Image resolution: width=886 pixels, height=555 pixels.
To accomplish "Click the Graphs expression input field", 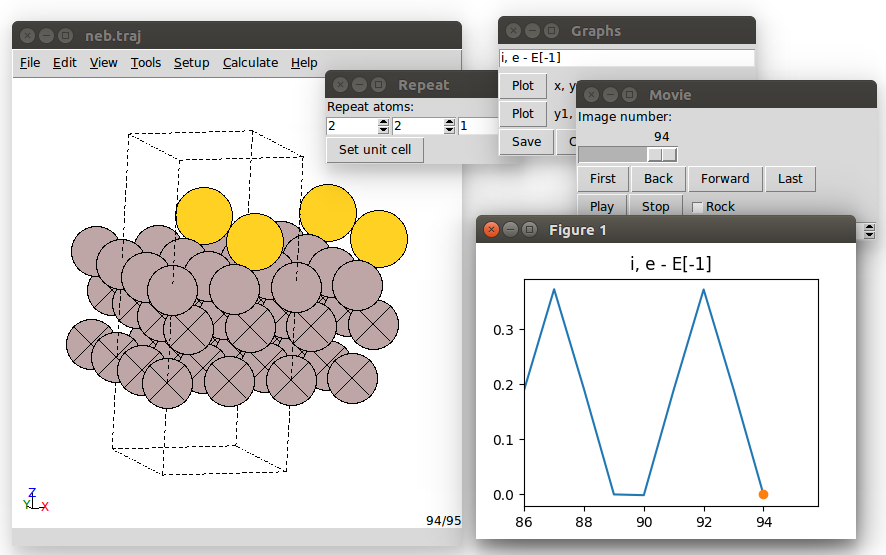I will [626, 58].
